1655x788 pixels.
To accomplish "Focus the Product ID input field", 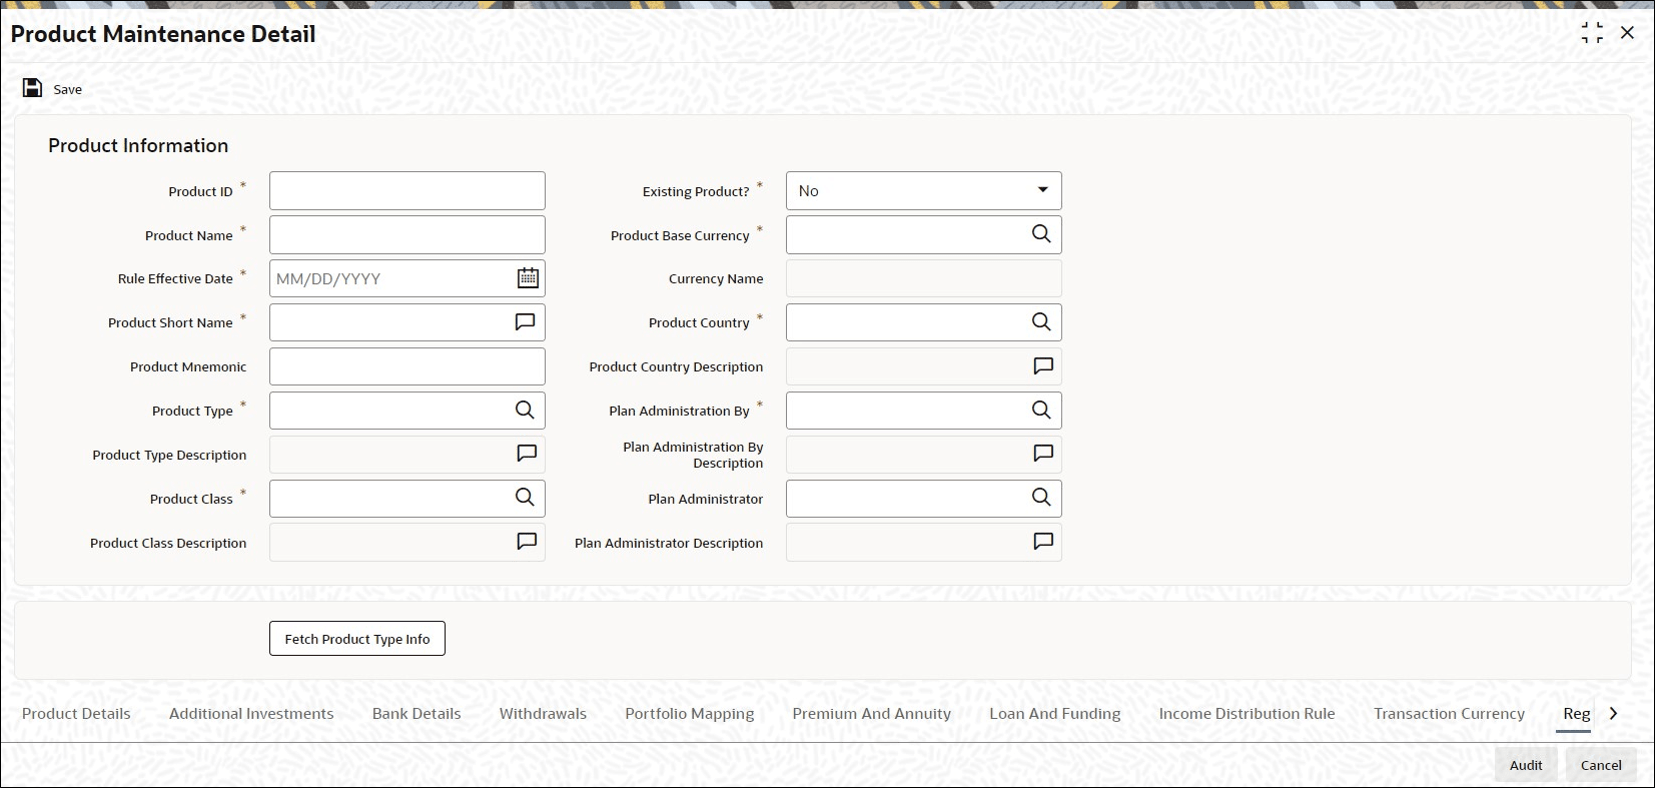I will 407,191.
